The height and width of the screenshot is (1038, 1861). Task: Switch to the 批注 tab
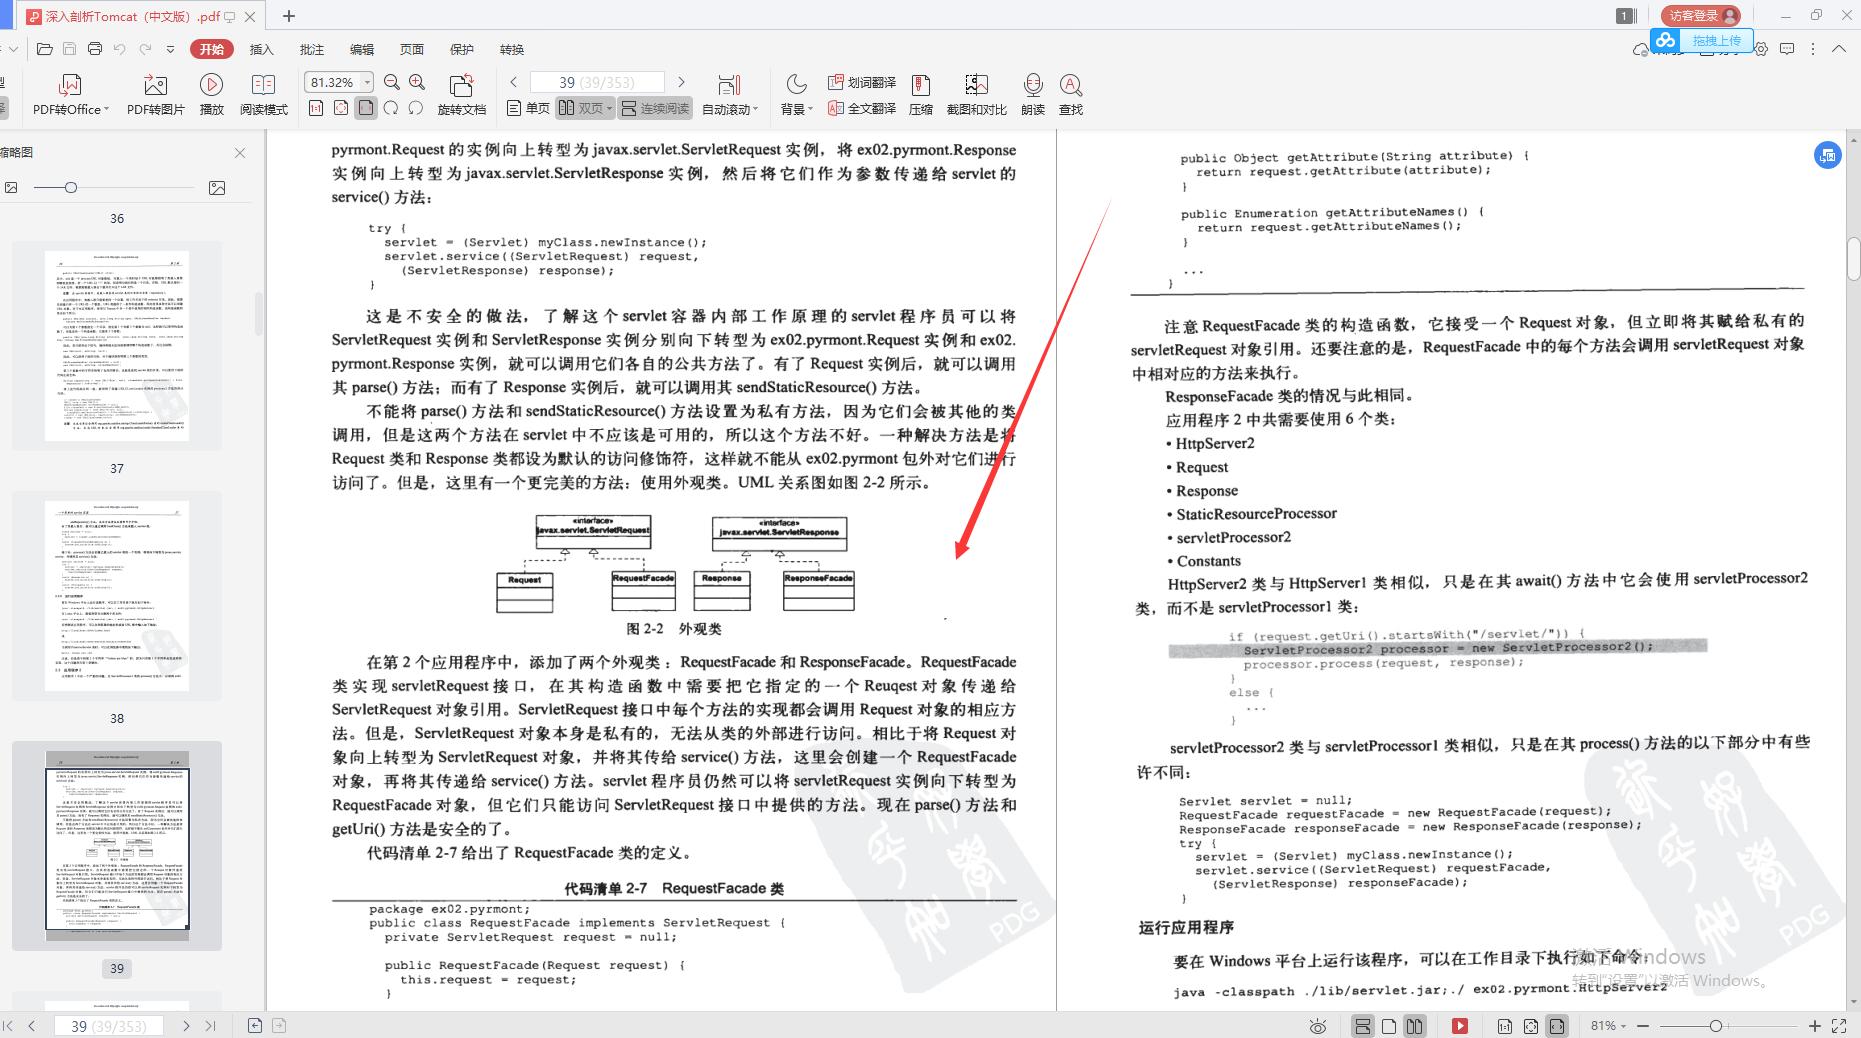tap(311, 49)
